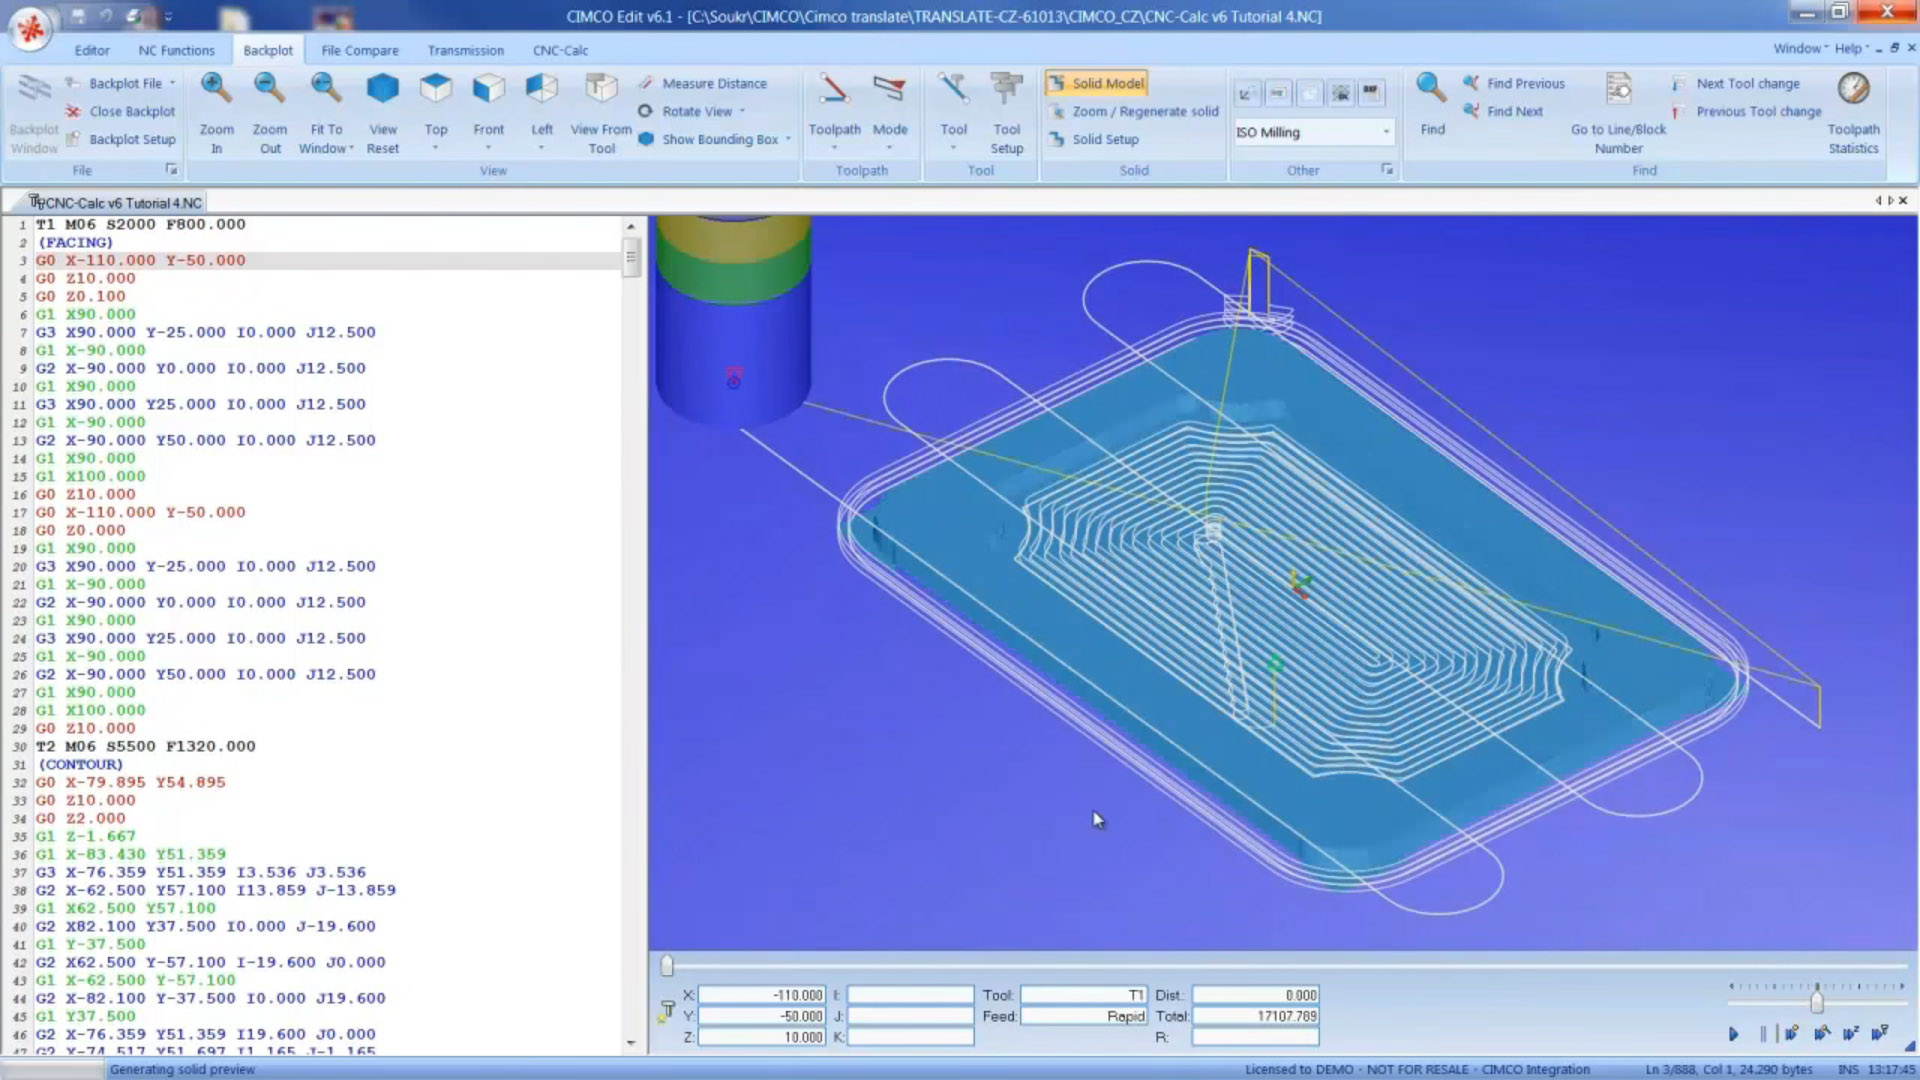This screenshot has height=1080, width=1920.
Task: Click the Tool field showing T1
Action: (1083, 995)
